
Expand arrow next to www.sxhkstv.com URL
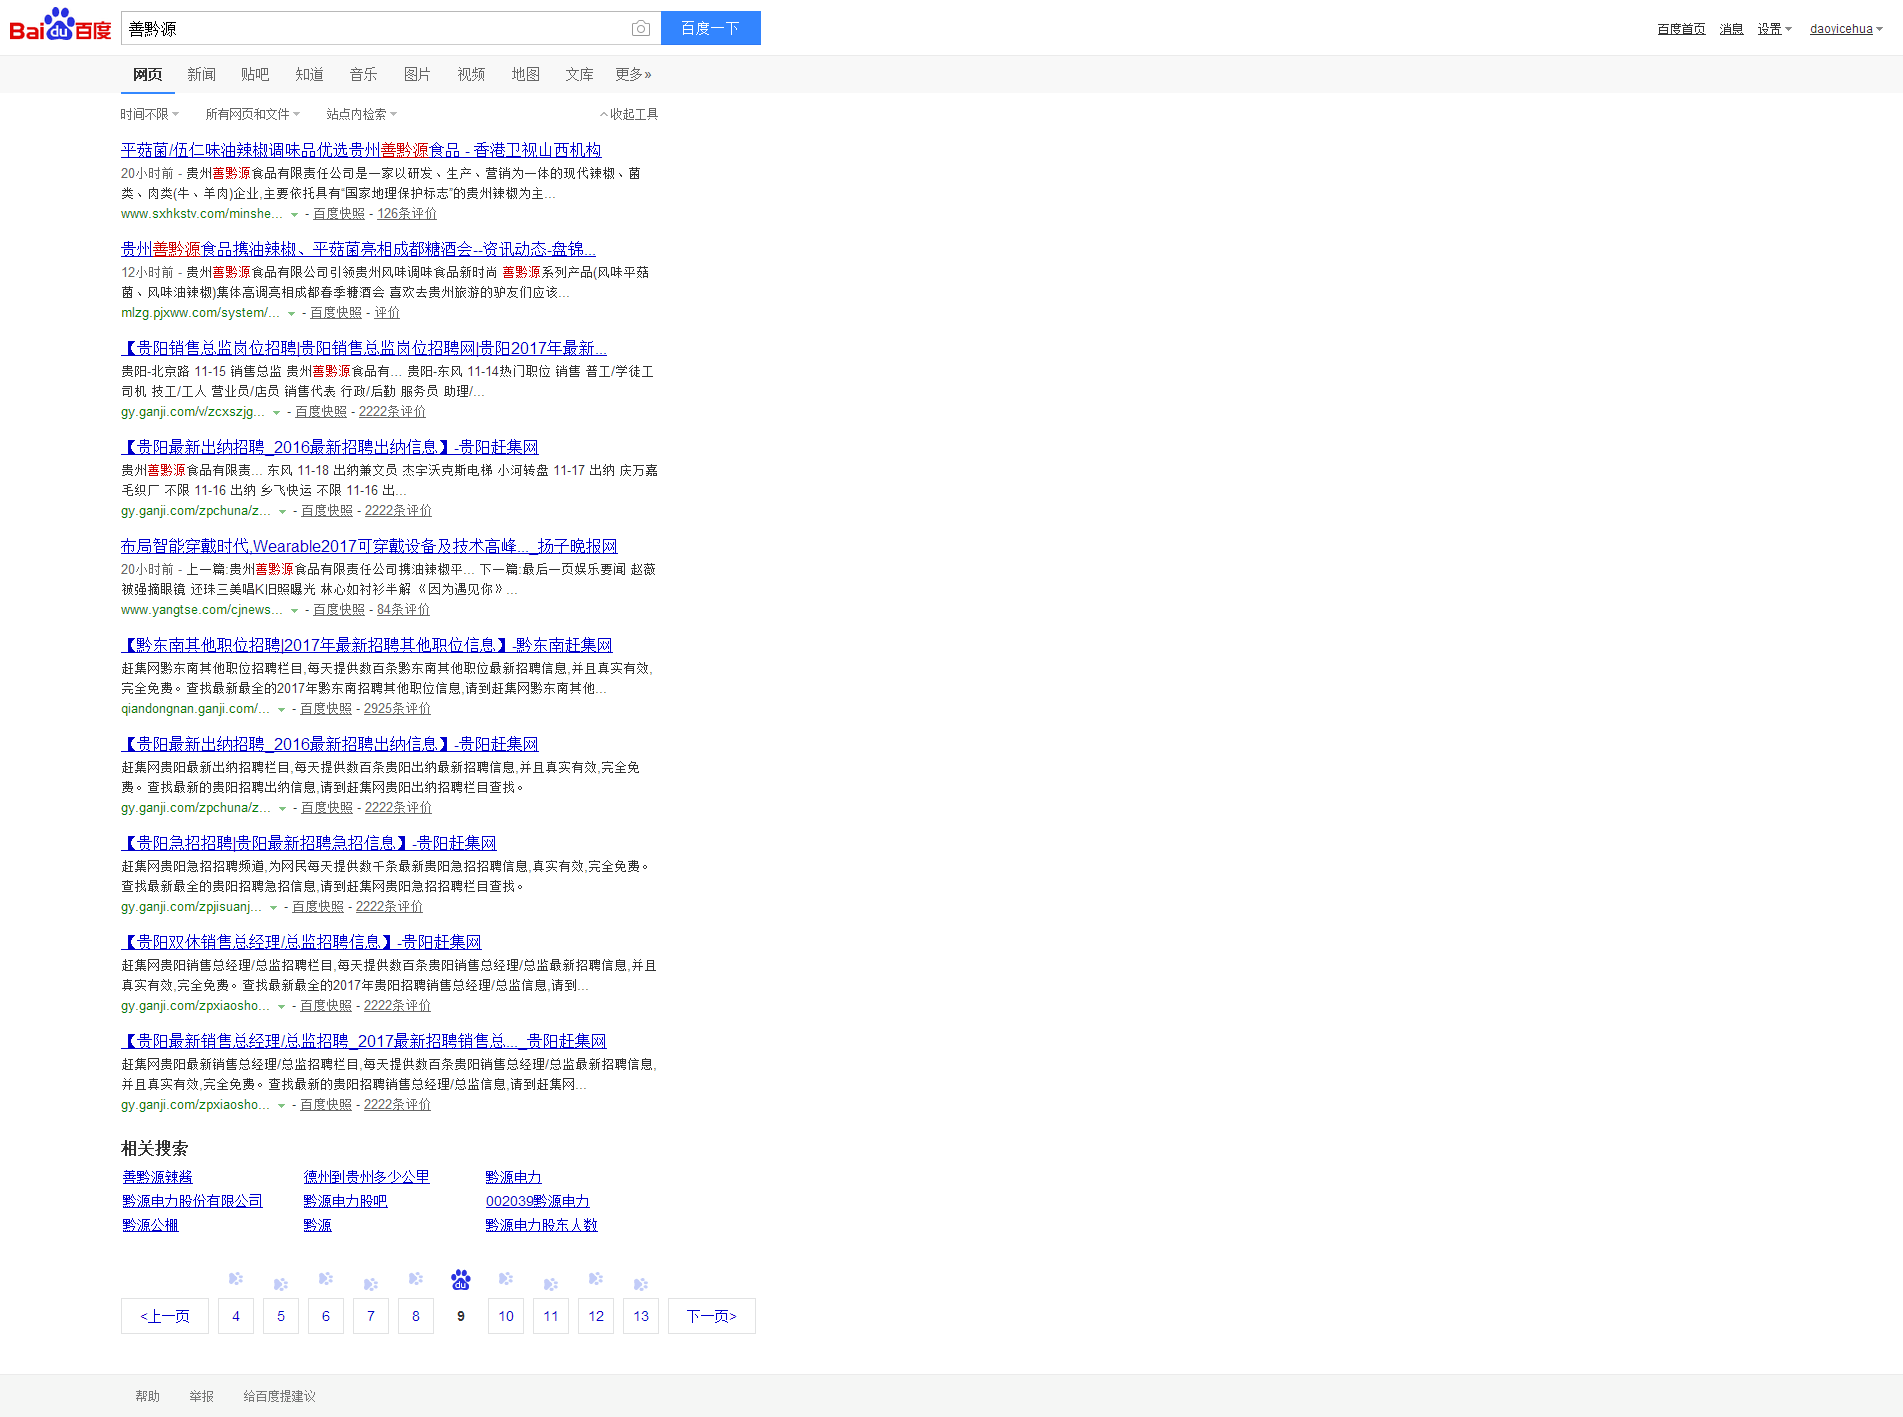coord(294,215)
